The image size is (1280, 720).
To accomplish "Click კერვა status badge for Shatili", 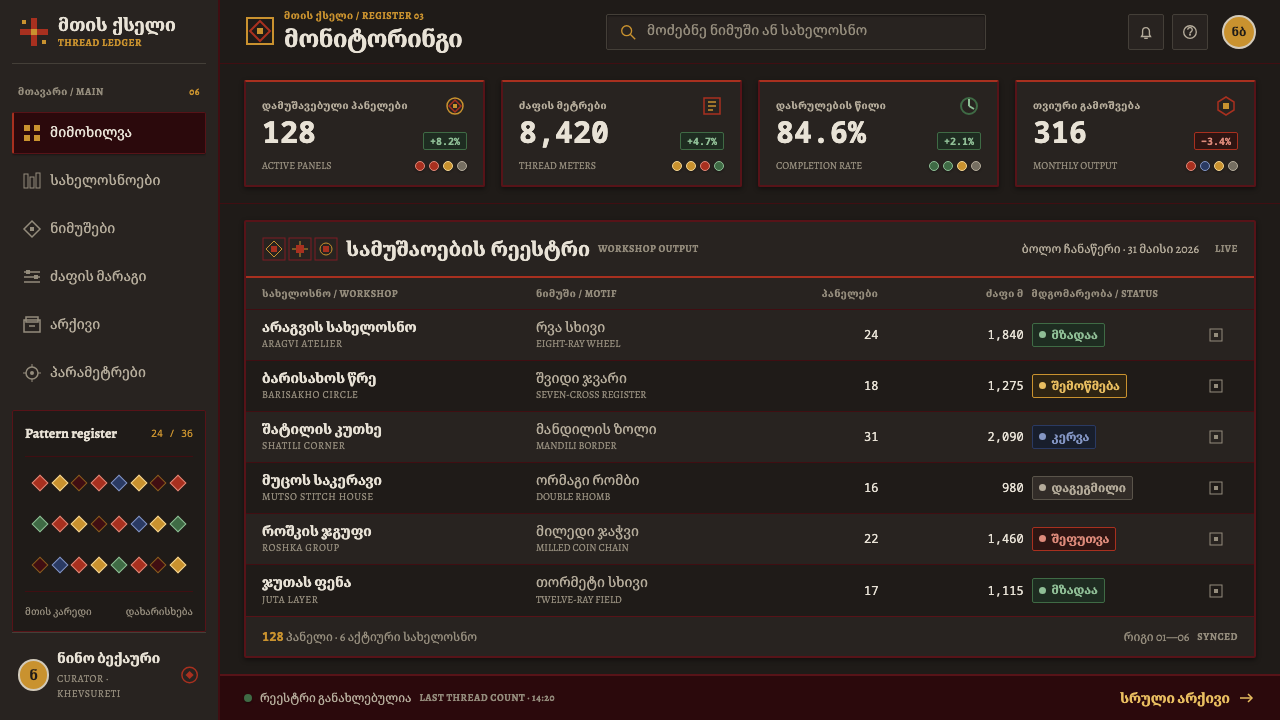I will pyautogui.click(x=1064, y=437).
